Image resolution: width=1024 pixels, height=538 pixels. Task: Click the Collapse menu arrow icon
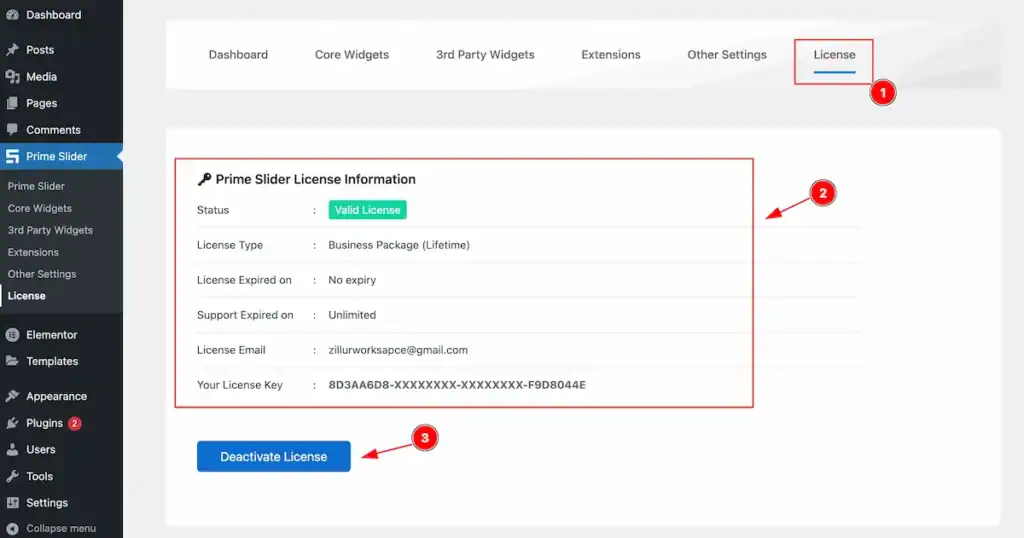[x=12, y=528]
